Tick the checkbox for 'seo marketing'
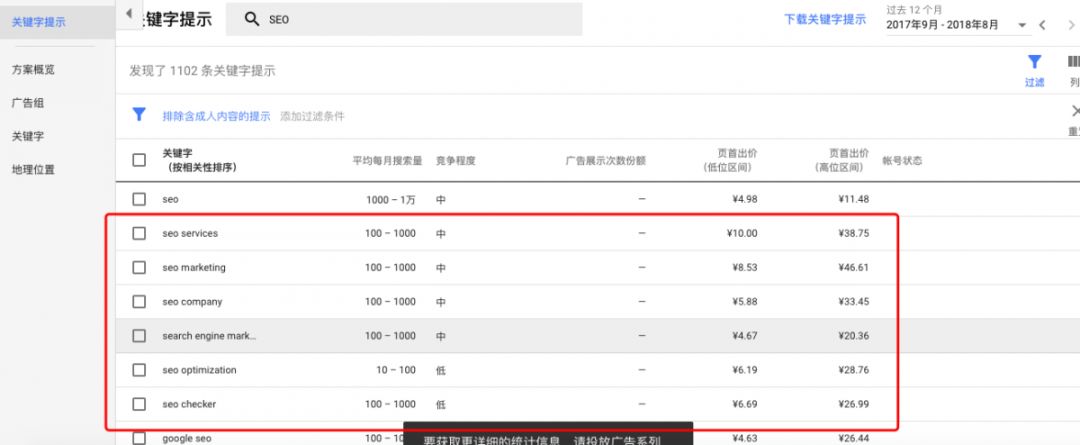 coord(139,267)
